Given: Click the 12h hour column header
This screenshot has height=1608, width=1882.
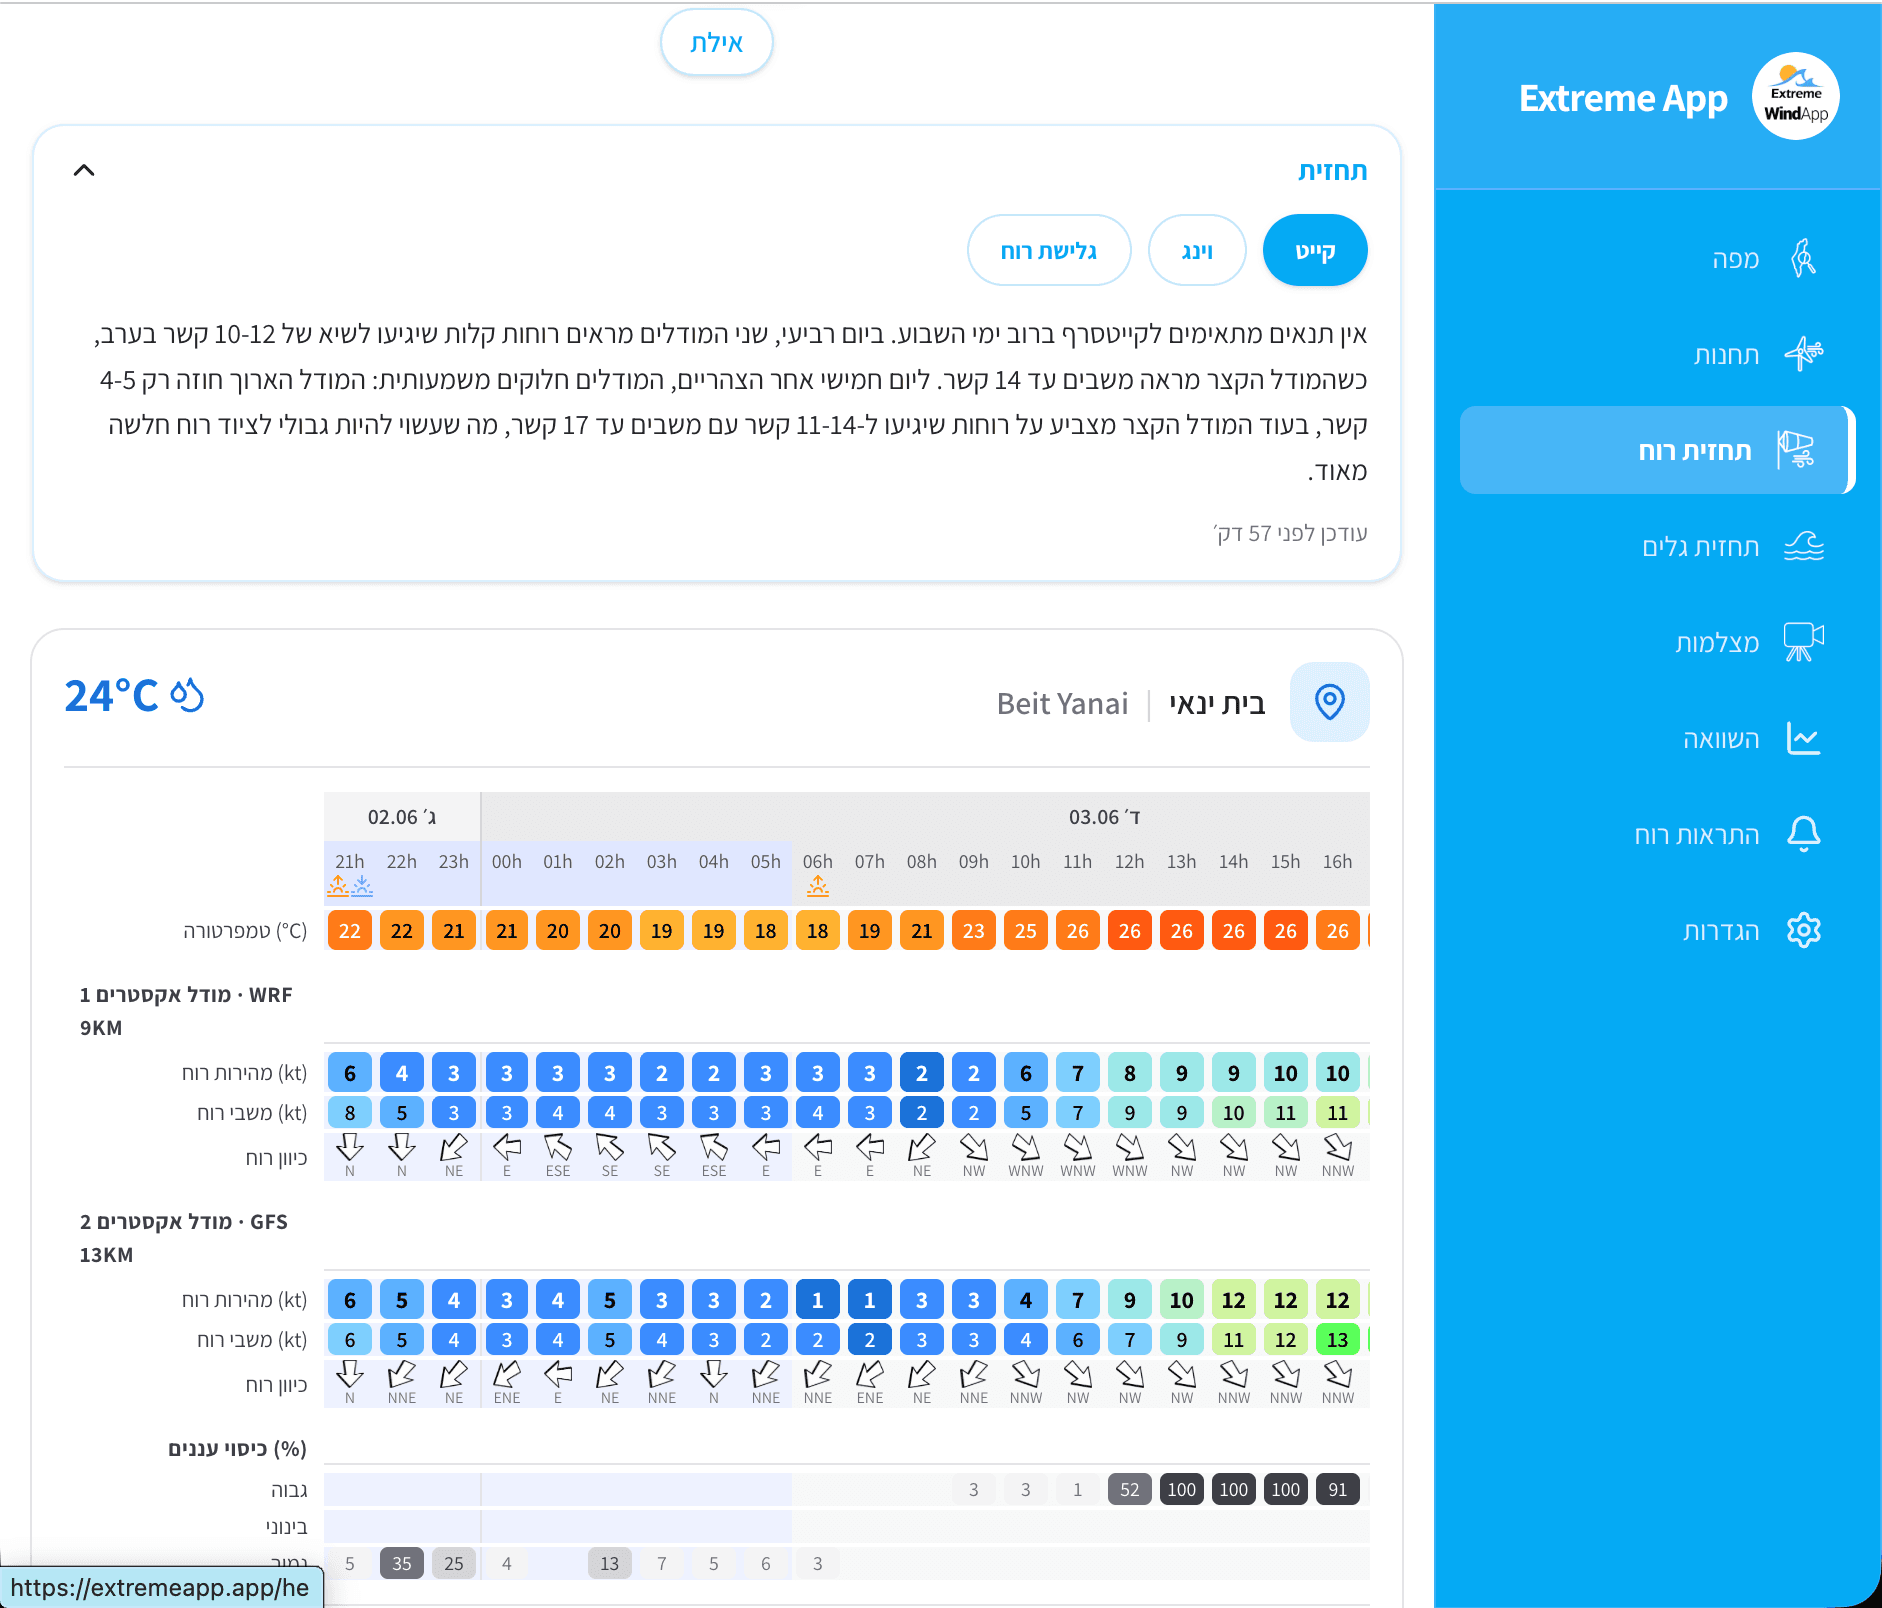Looking at the screenshot, I should 1130,861.
